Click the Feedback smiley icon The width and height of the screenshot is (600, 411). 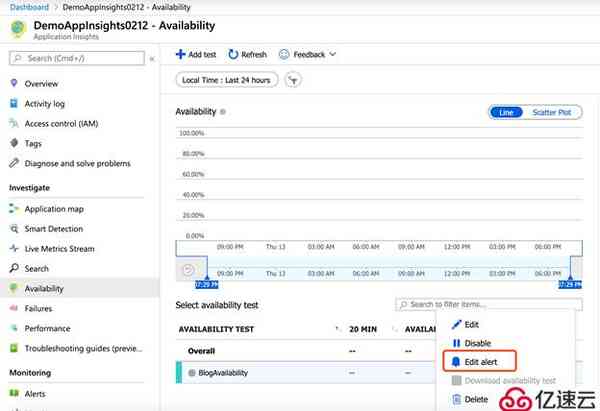click(x=284, y=54)
